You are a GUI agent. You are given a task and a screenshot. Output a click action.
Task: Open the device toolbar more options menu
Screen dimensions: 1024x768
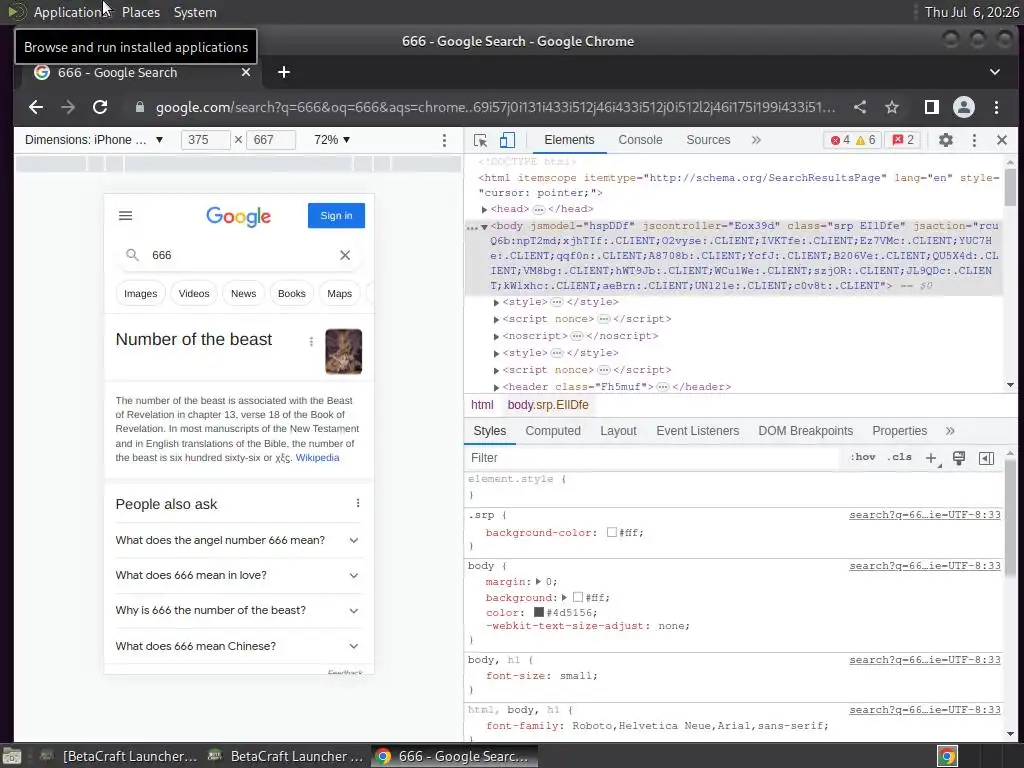point(444,140)
